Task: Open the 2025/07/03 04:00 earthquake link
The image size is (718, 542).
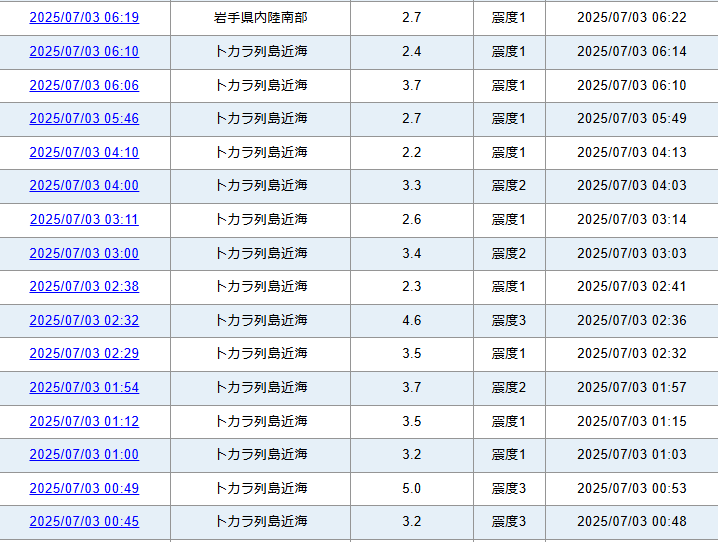Action: (84, 185)
